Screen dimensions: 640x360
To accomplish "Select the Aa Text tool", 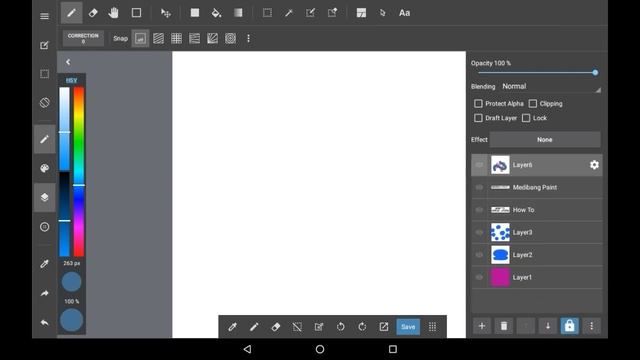I will tap(404, 13).
